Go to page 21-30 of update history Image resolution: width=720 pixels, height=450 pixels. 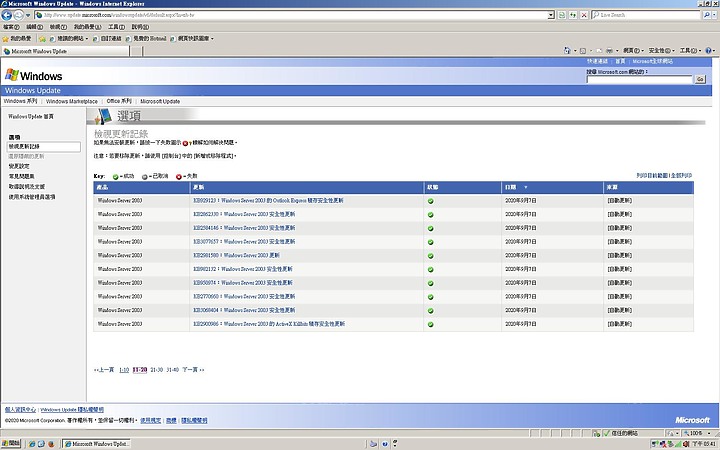click(x=157, y=370)
